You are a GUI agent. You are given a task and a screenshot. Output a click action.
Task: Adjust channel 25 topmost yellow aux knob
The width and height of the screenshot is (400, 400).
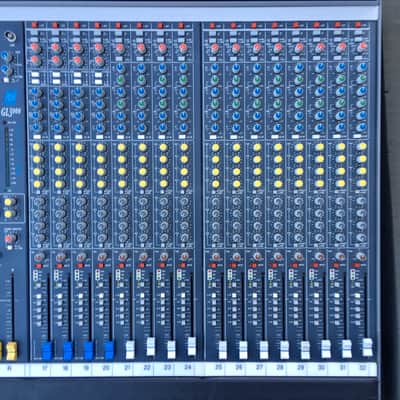tap(216, 147)
